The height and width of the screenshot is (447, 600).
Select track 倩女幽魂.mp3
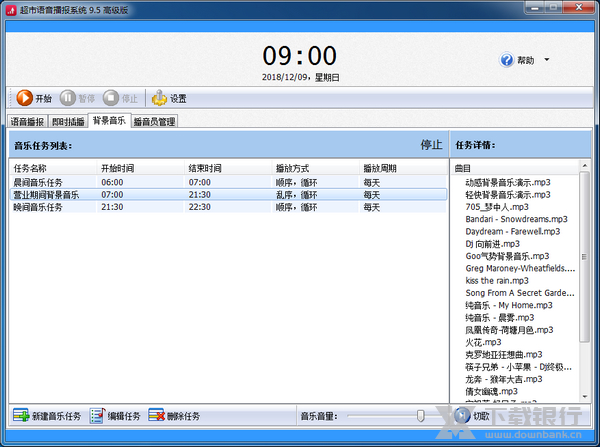[491, 391]
